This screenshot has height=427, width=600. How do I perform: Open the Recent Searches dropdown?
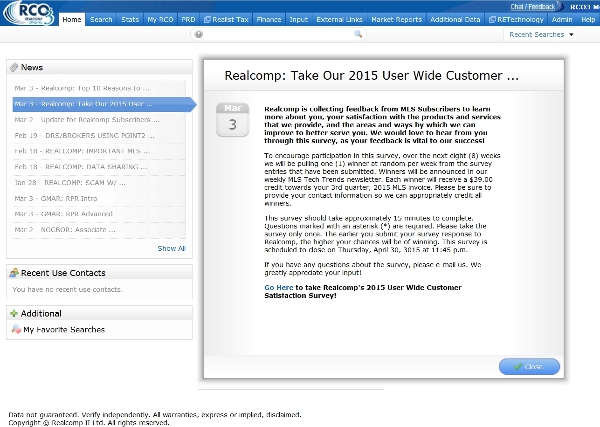(x=541, y=34)
